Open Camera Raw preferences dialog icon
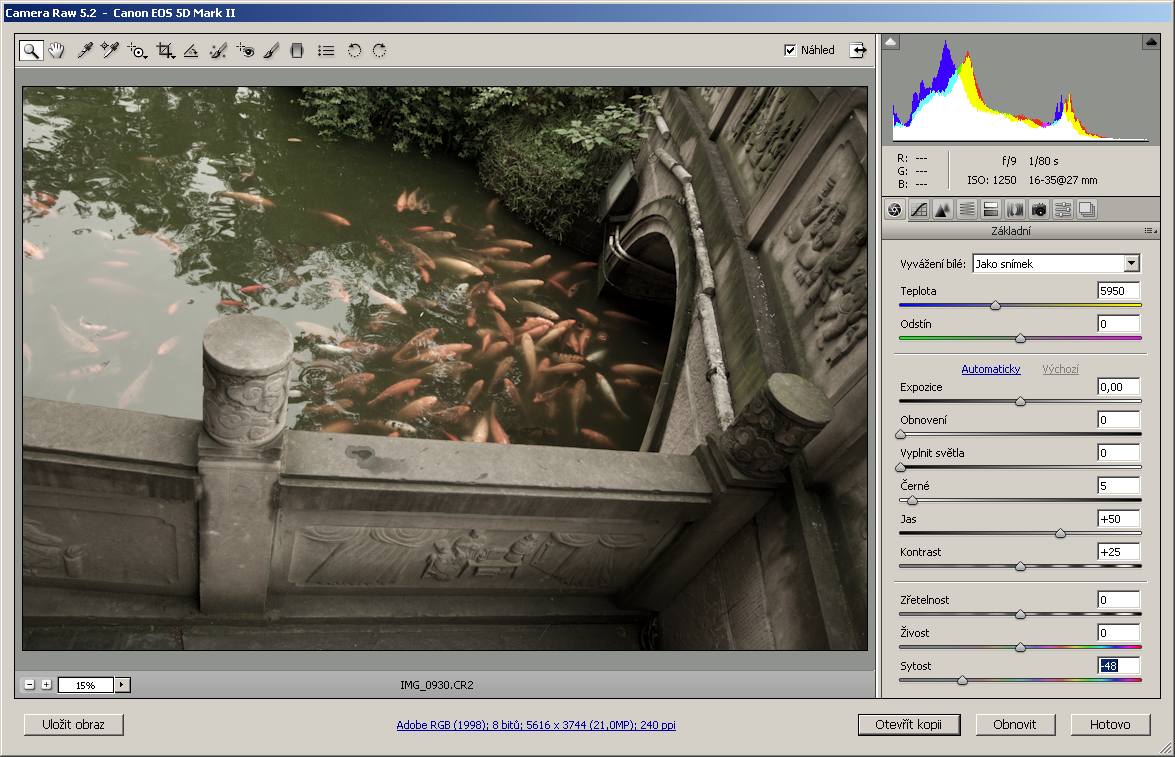Viewport: 1175px width, 757px height. pos(326,51)
